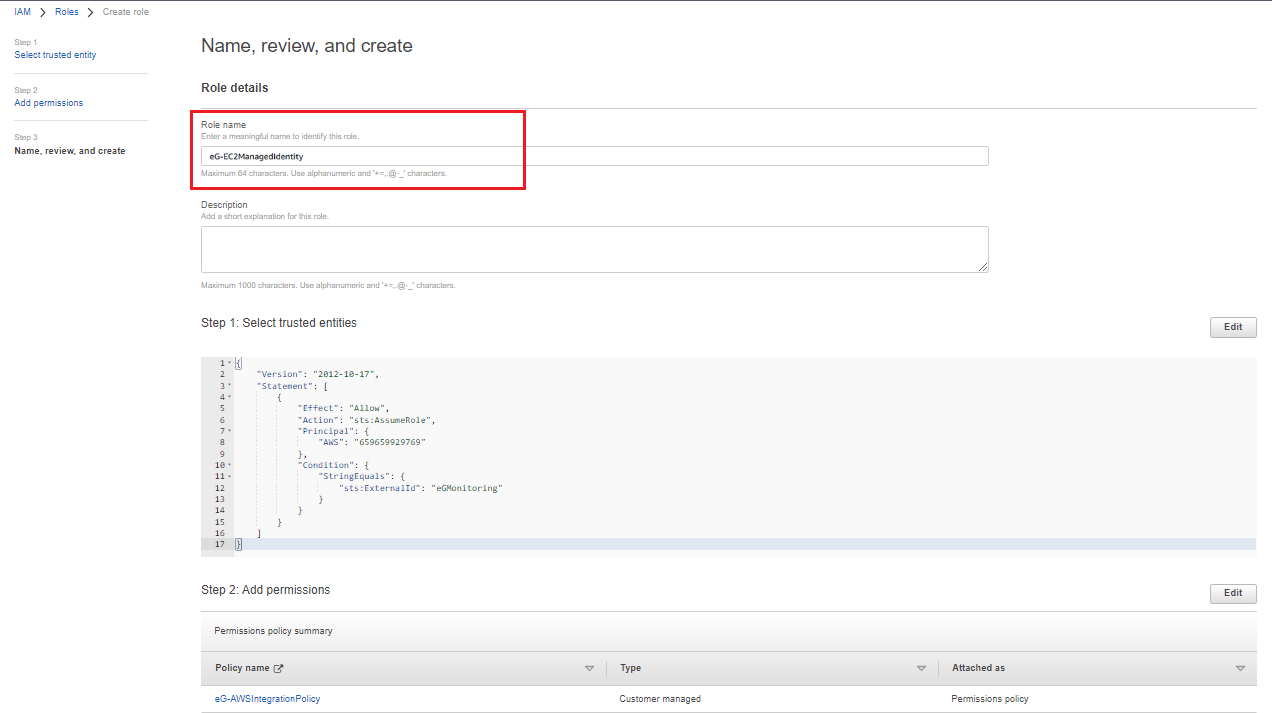Click the external link icon beside Policy name

pos(278,668)
